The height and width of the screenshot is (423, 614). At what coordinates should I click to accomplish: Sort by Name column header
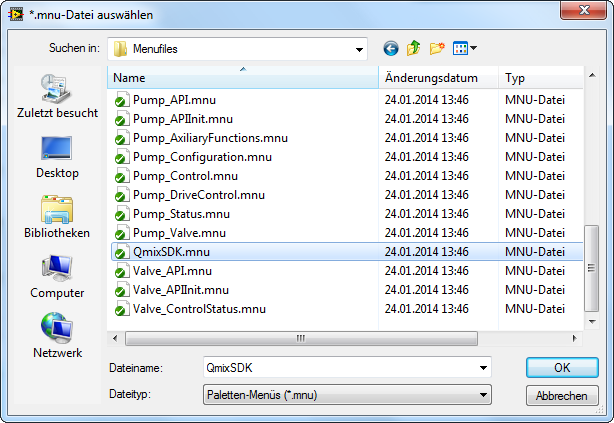[243, 78]
